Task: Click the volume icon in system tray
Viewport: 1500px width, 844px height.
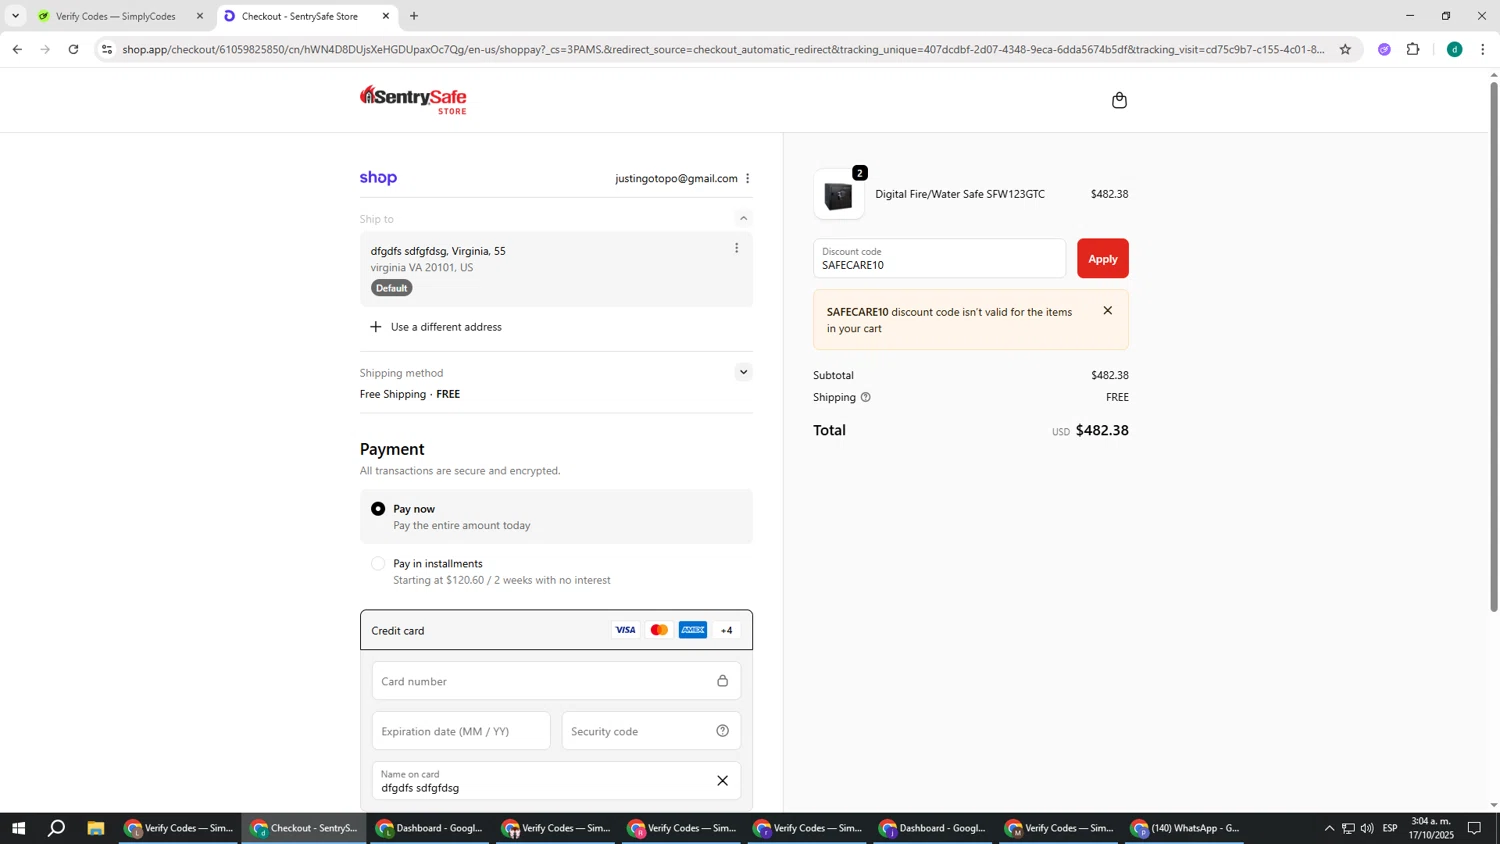Action: point(1367,828)
